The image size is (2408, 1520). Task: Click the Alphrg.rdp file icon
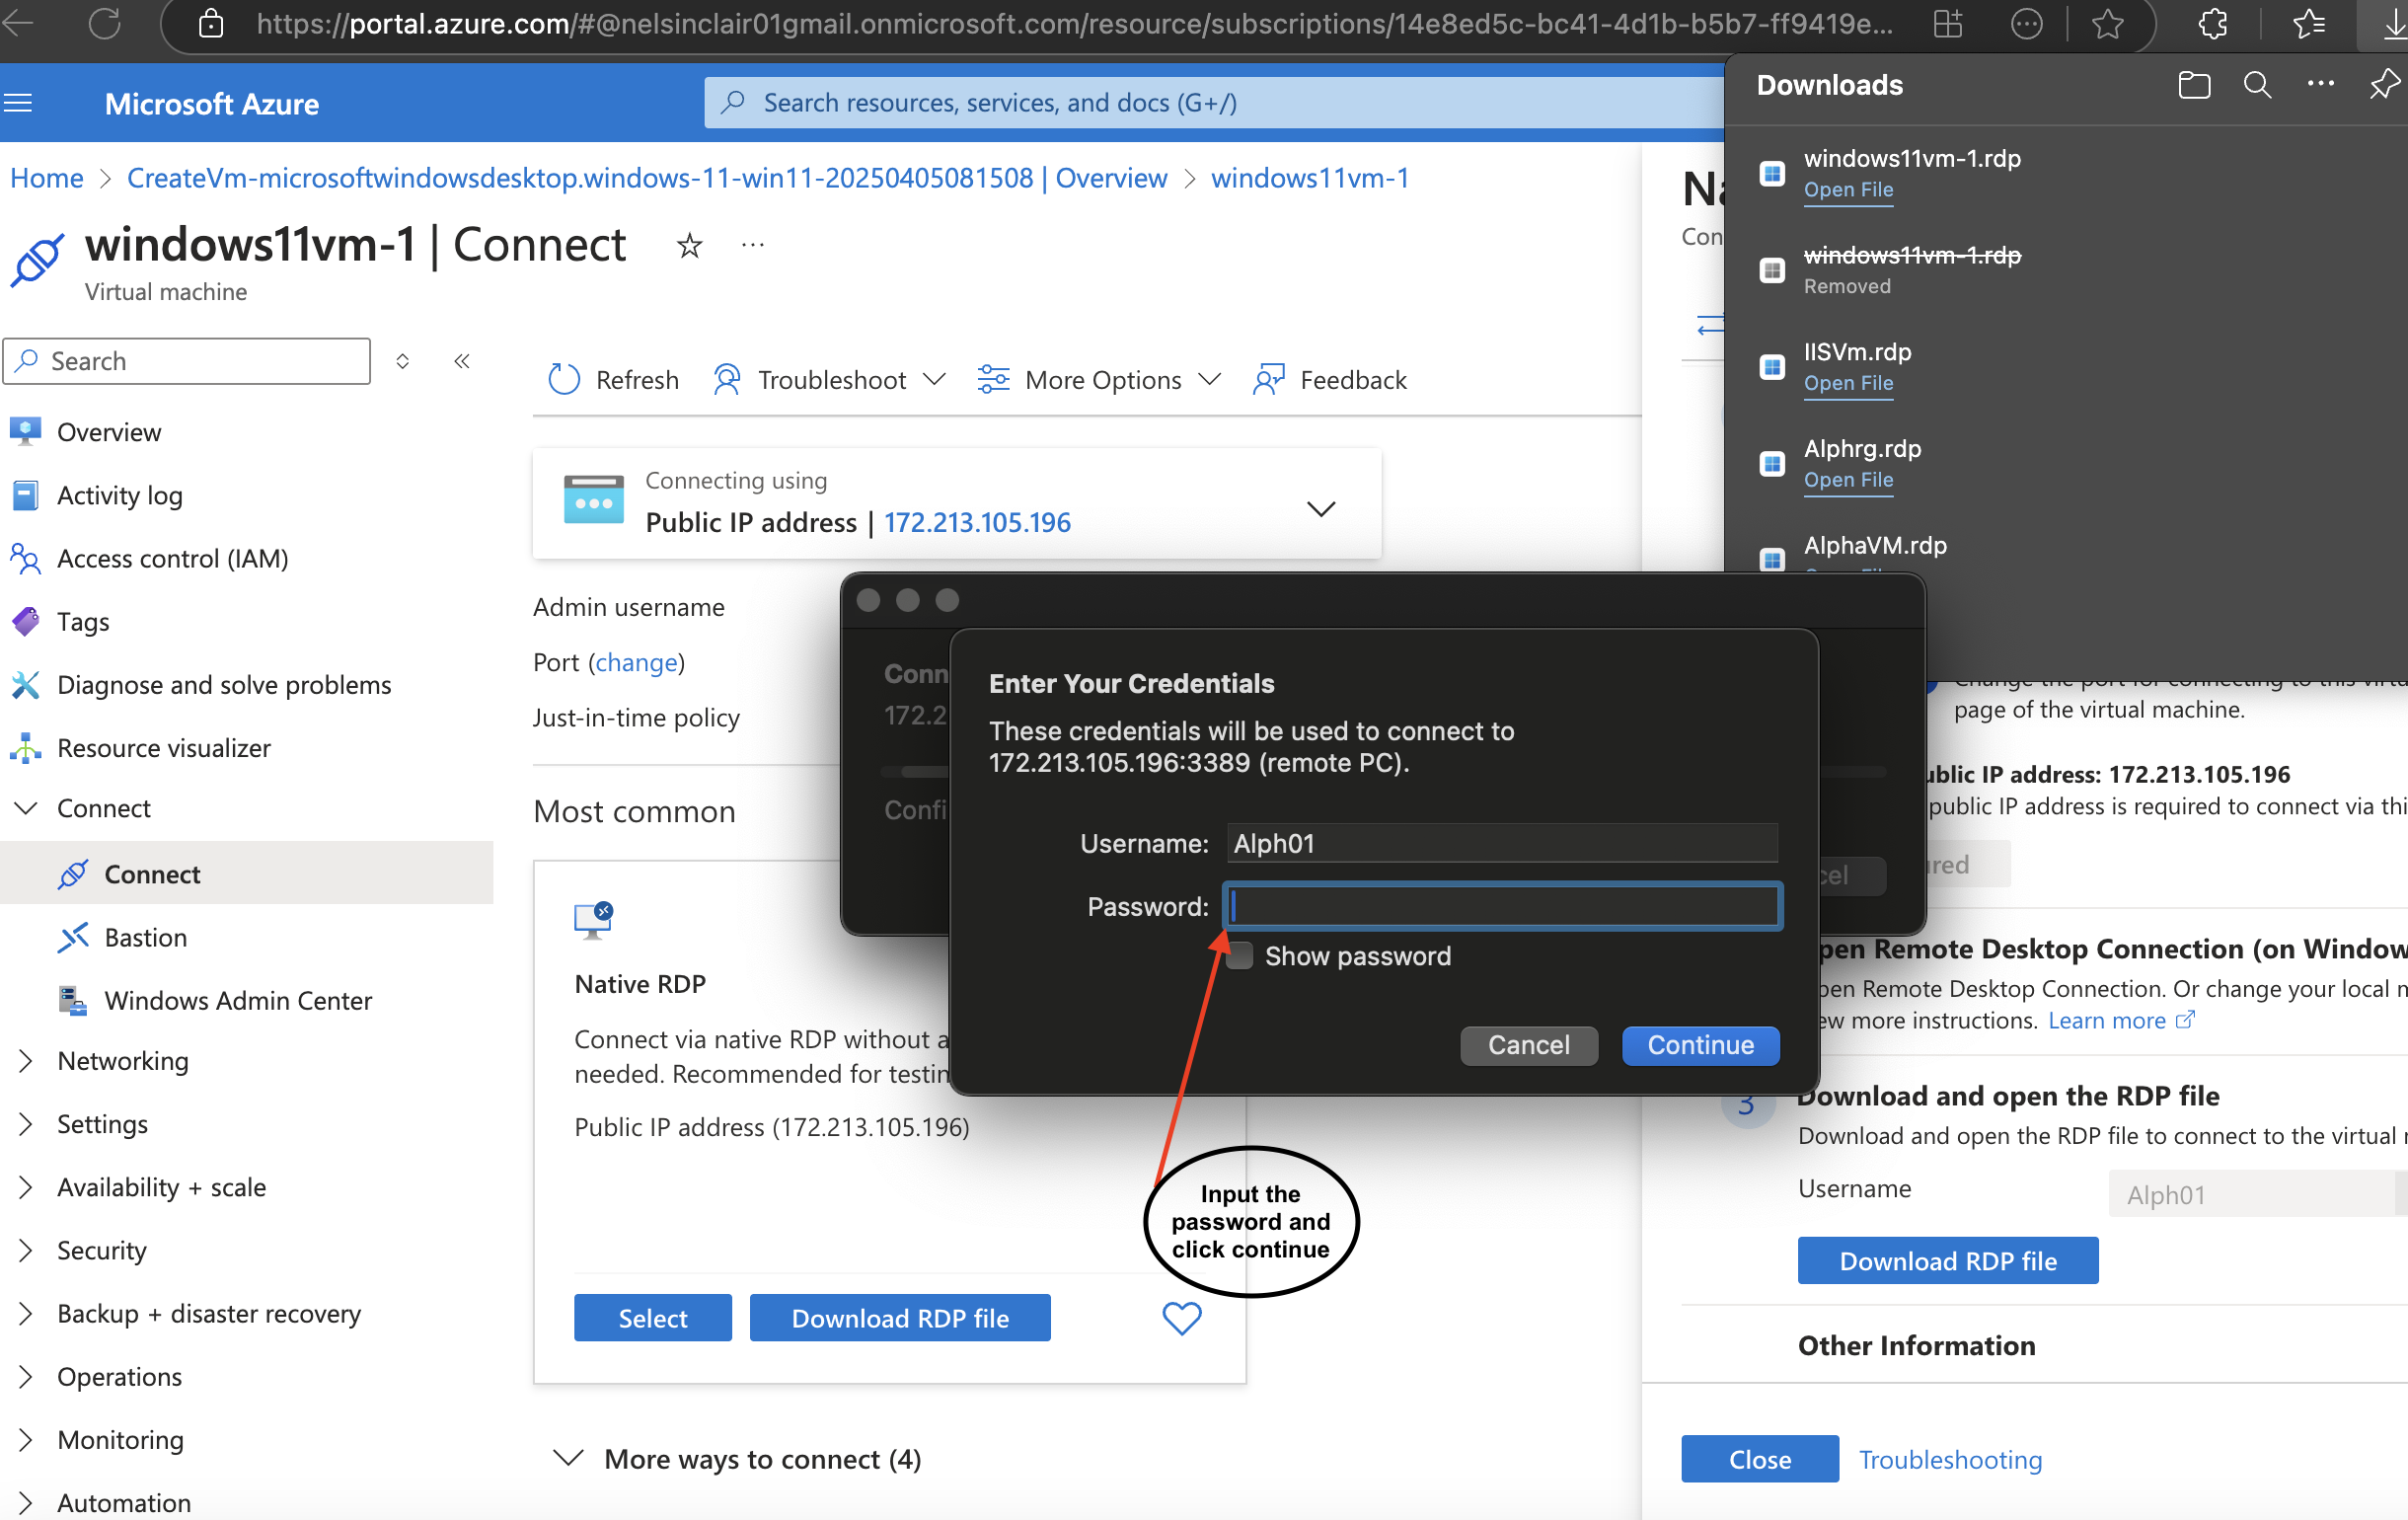(1772, 464)
